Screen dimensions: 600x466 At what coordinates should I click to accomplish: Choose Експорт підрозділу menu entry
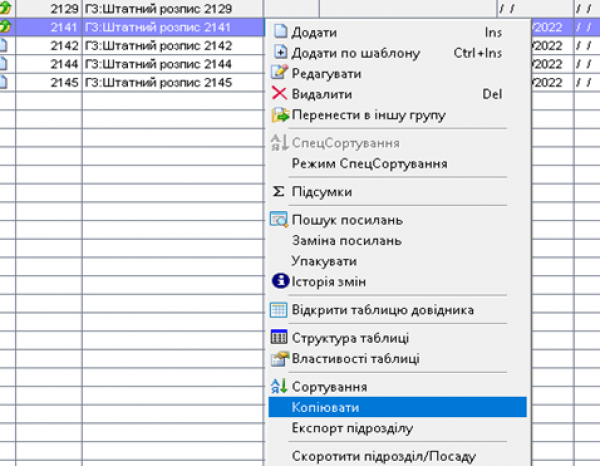click(351, 429)
